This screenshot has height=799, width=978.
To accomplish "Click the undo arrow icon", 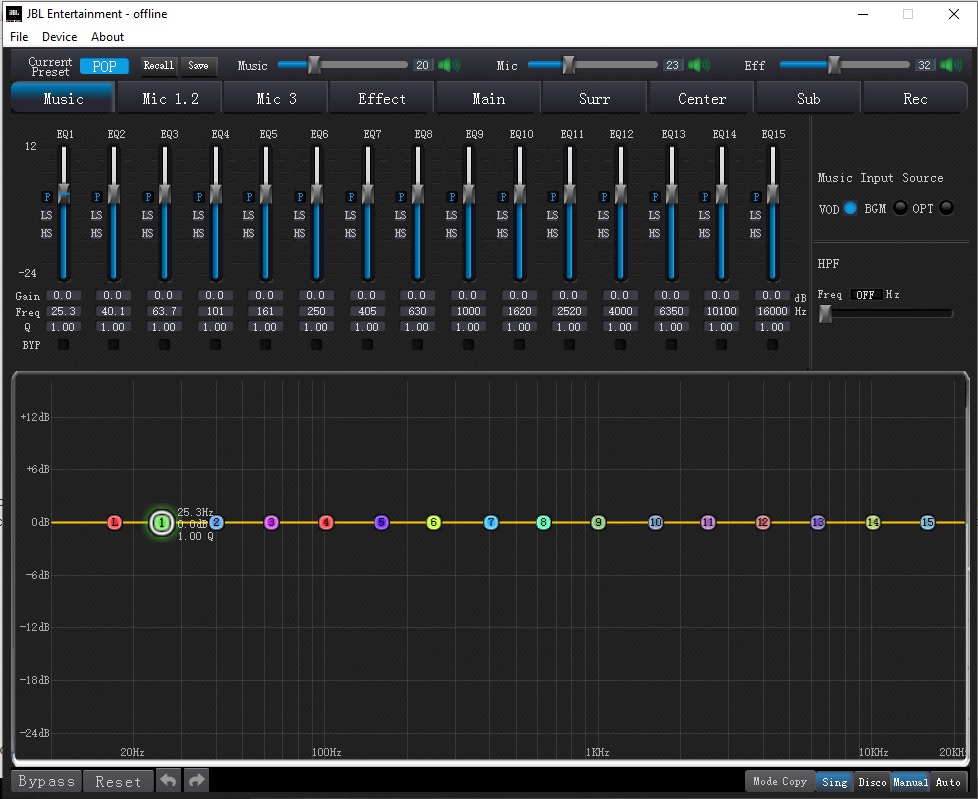I will click(x=169, y=781).
